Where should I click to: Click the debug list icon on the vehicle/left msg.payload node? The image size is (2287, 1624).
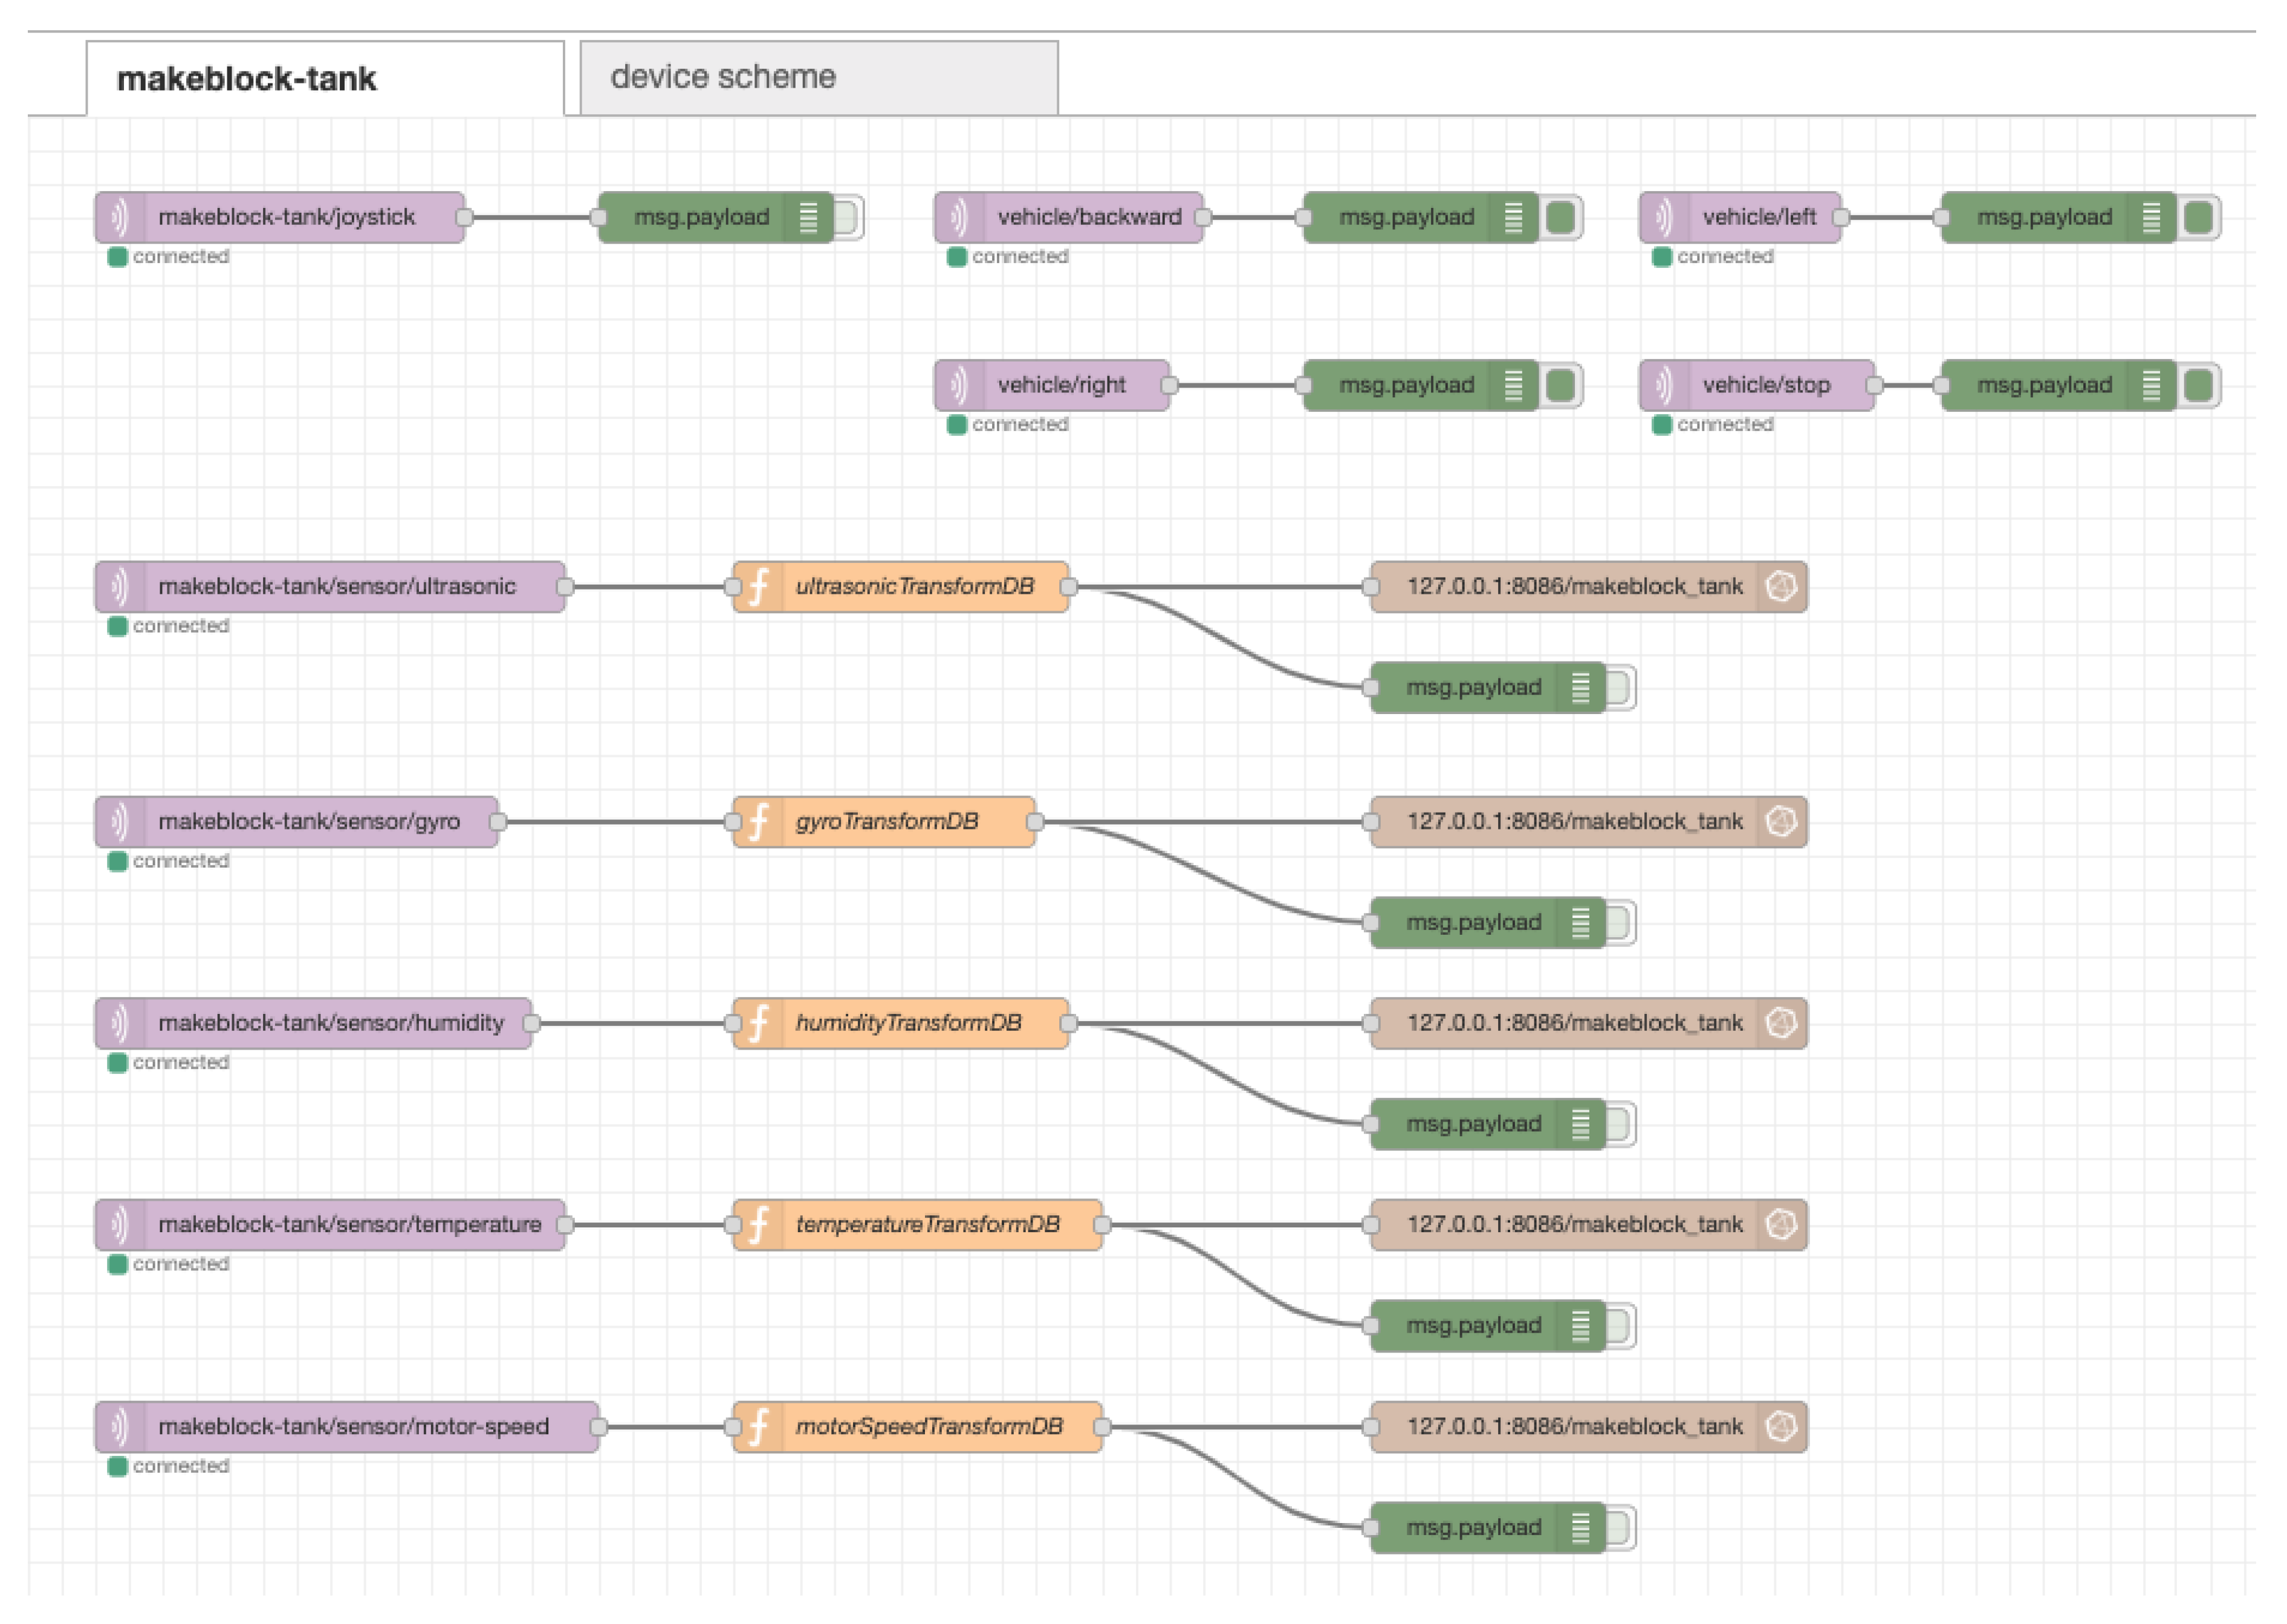click(2151, 217)
